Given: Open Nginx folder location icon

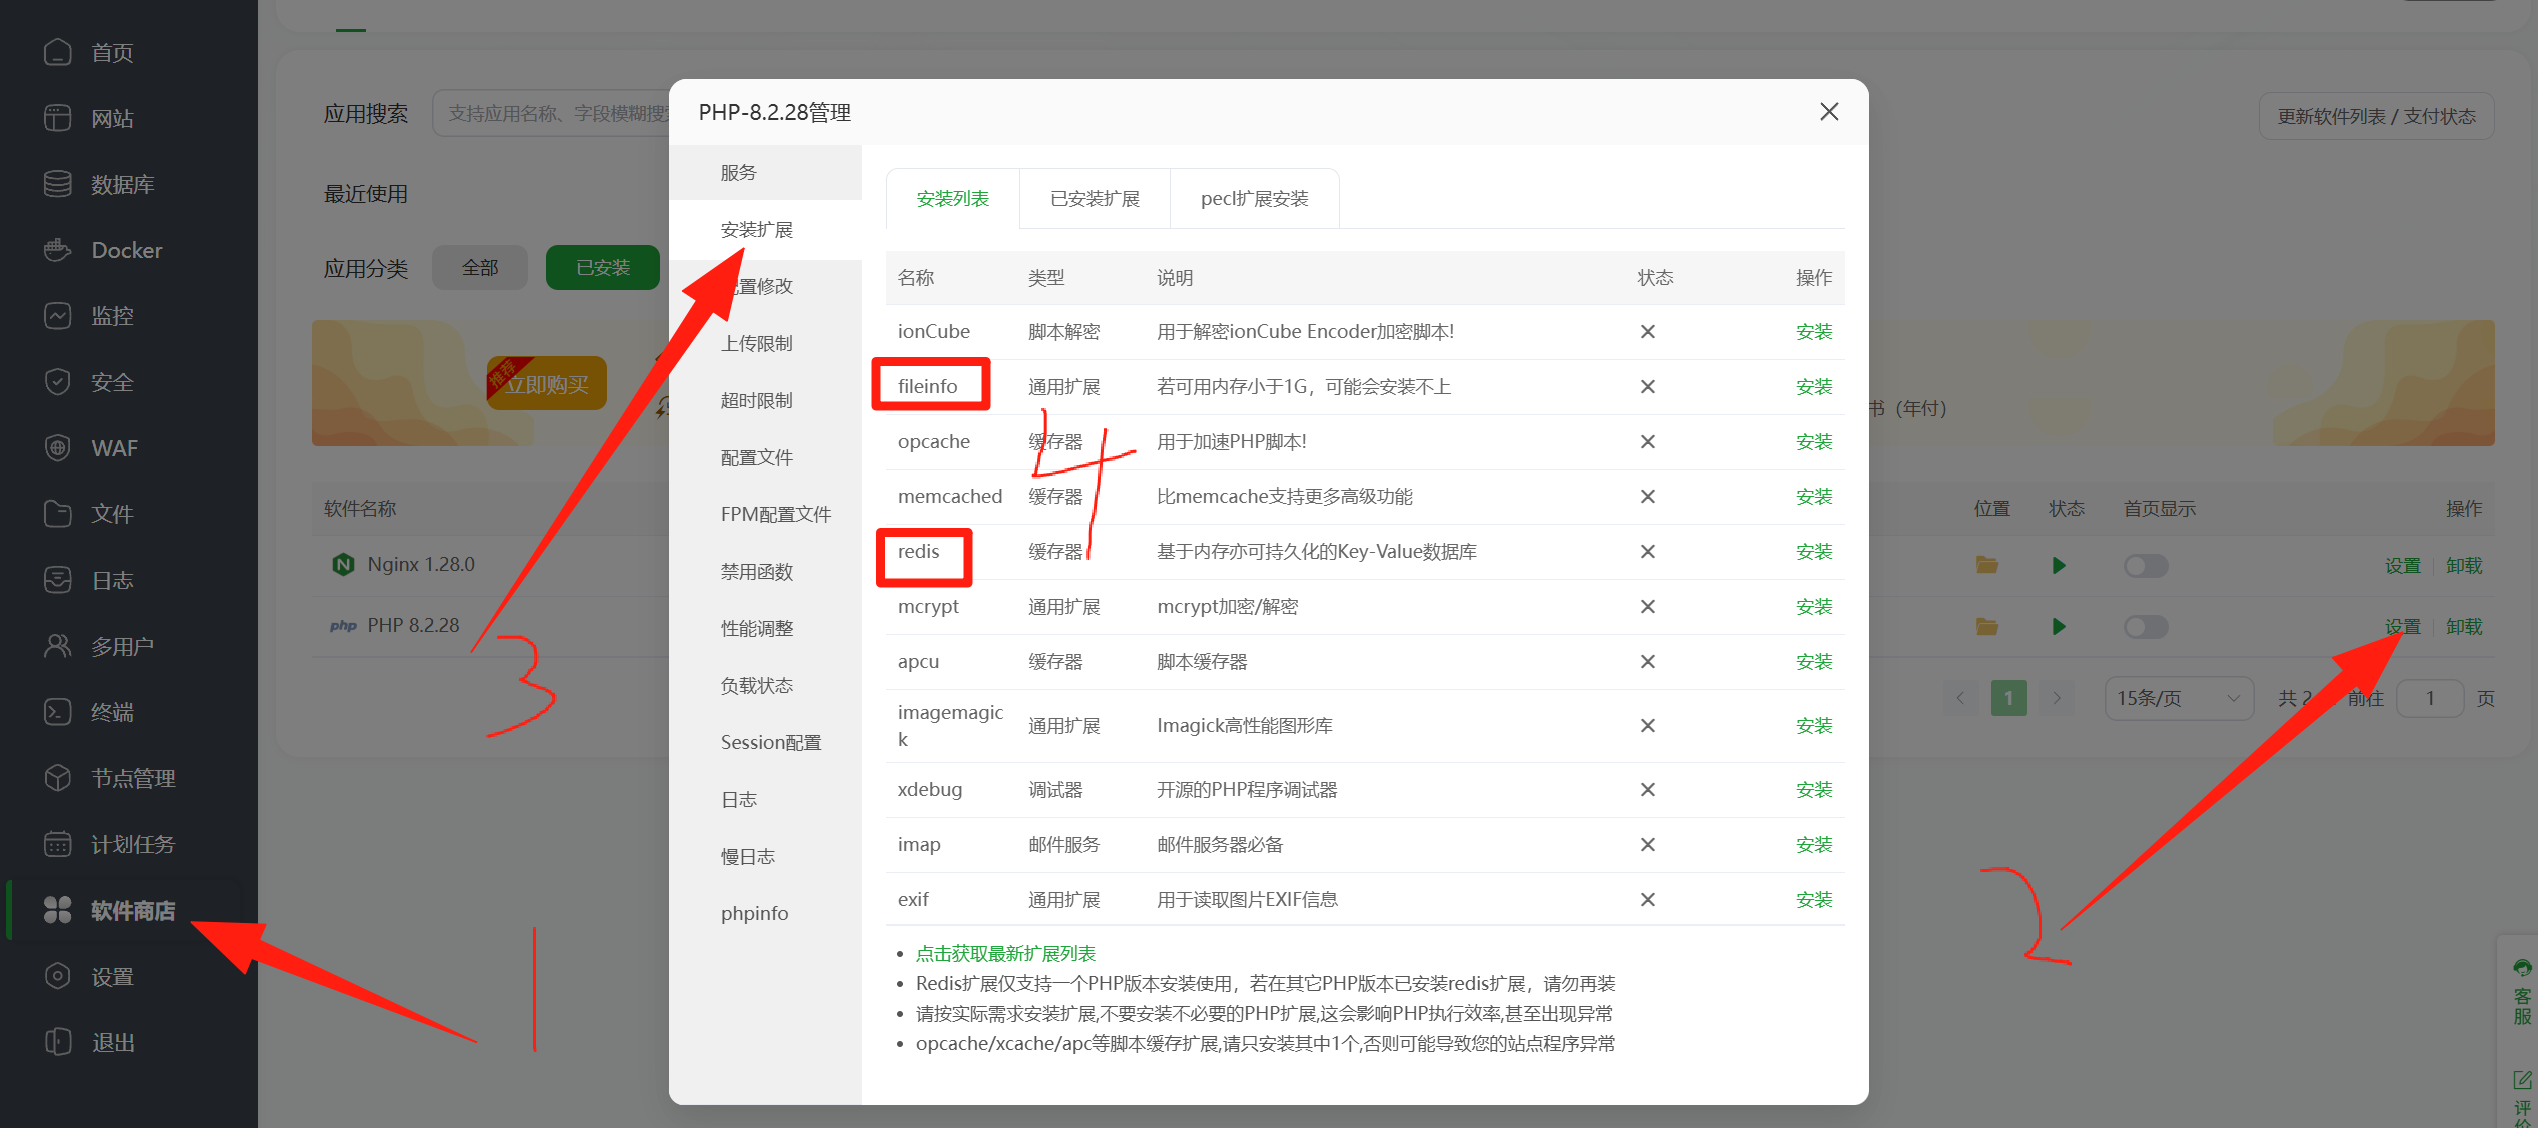Looking at the screenshot, I should (x=1986, y=566).
